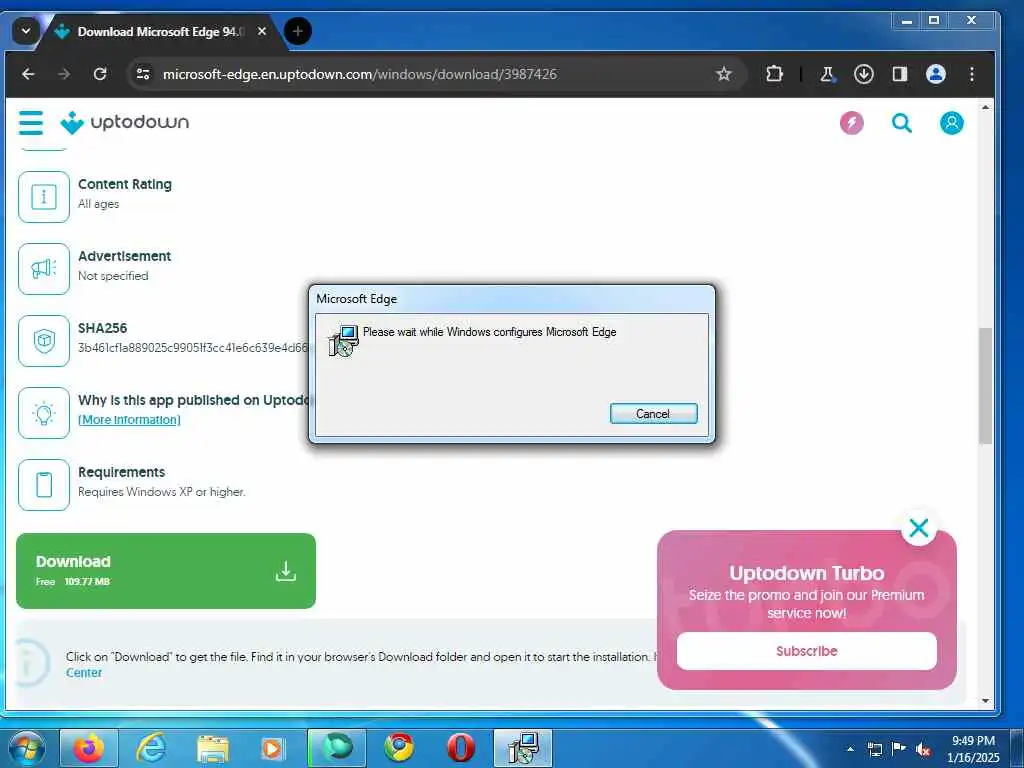
Task: Launch Opera from the taskbar
Action: [460, 748]
